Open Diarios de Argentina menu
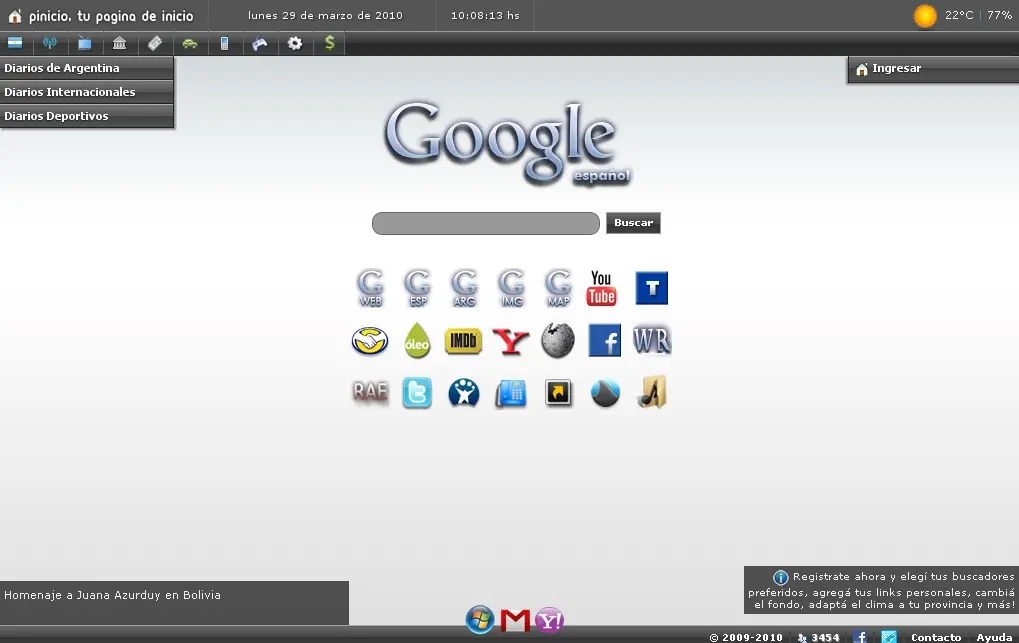The width and height of the screenshot is (1019, 643). 87,68
